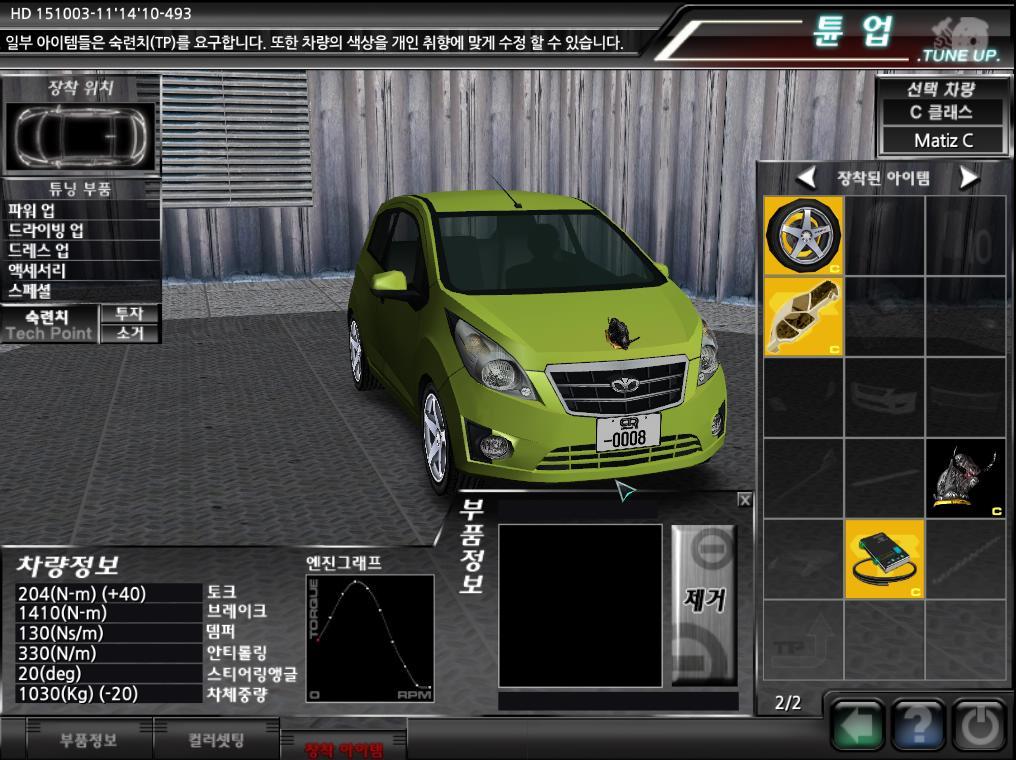1016x760 pixels.
Task: Click the black part preview box
Action: point(580,605)
